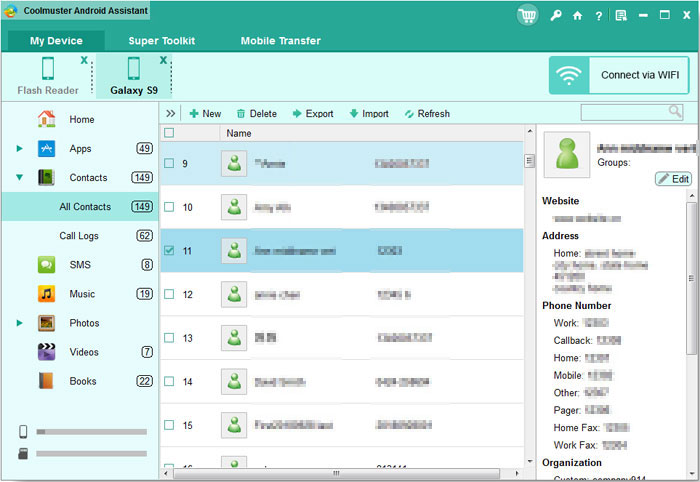Click the Export toolbar button

[x=313, y=114]
